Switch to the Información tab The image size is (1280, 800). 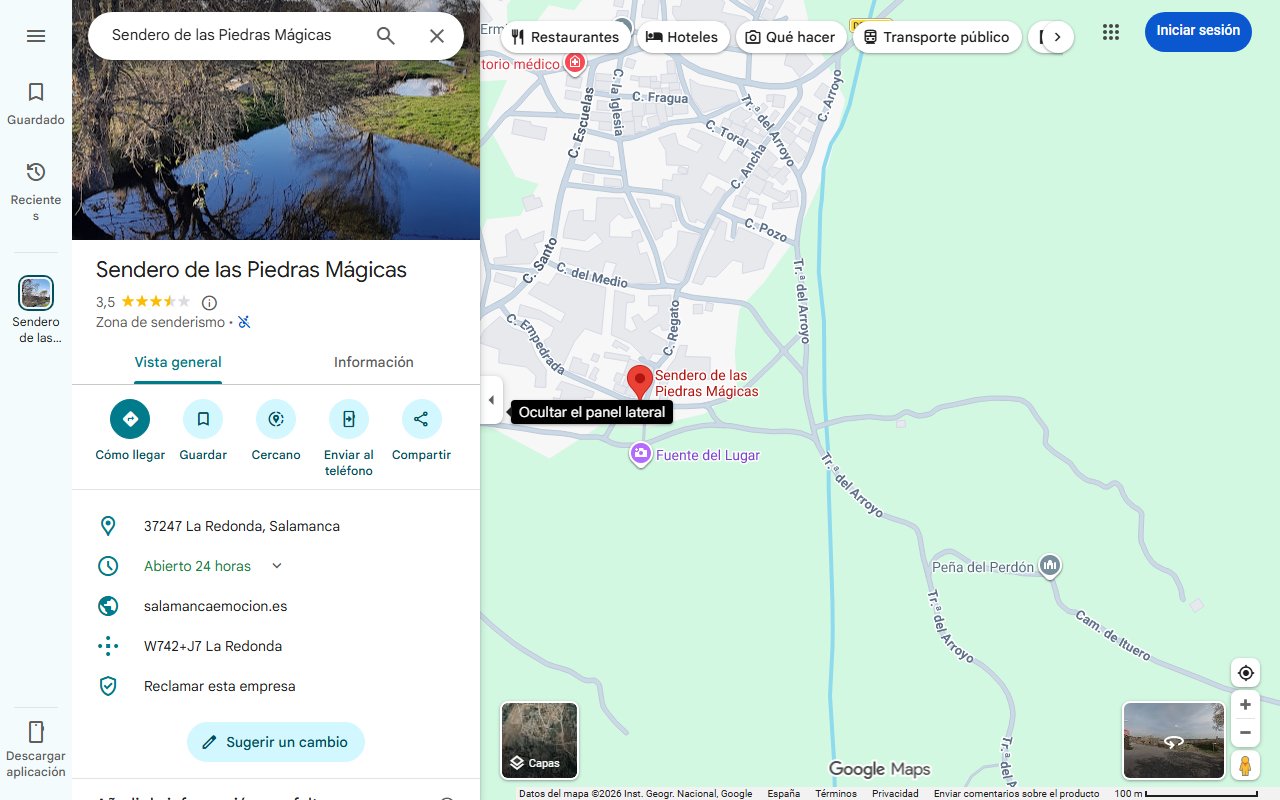tap(373, 362)
